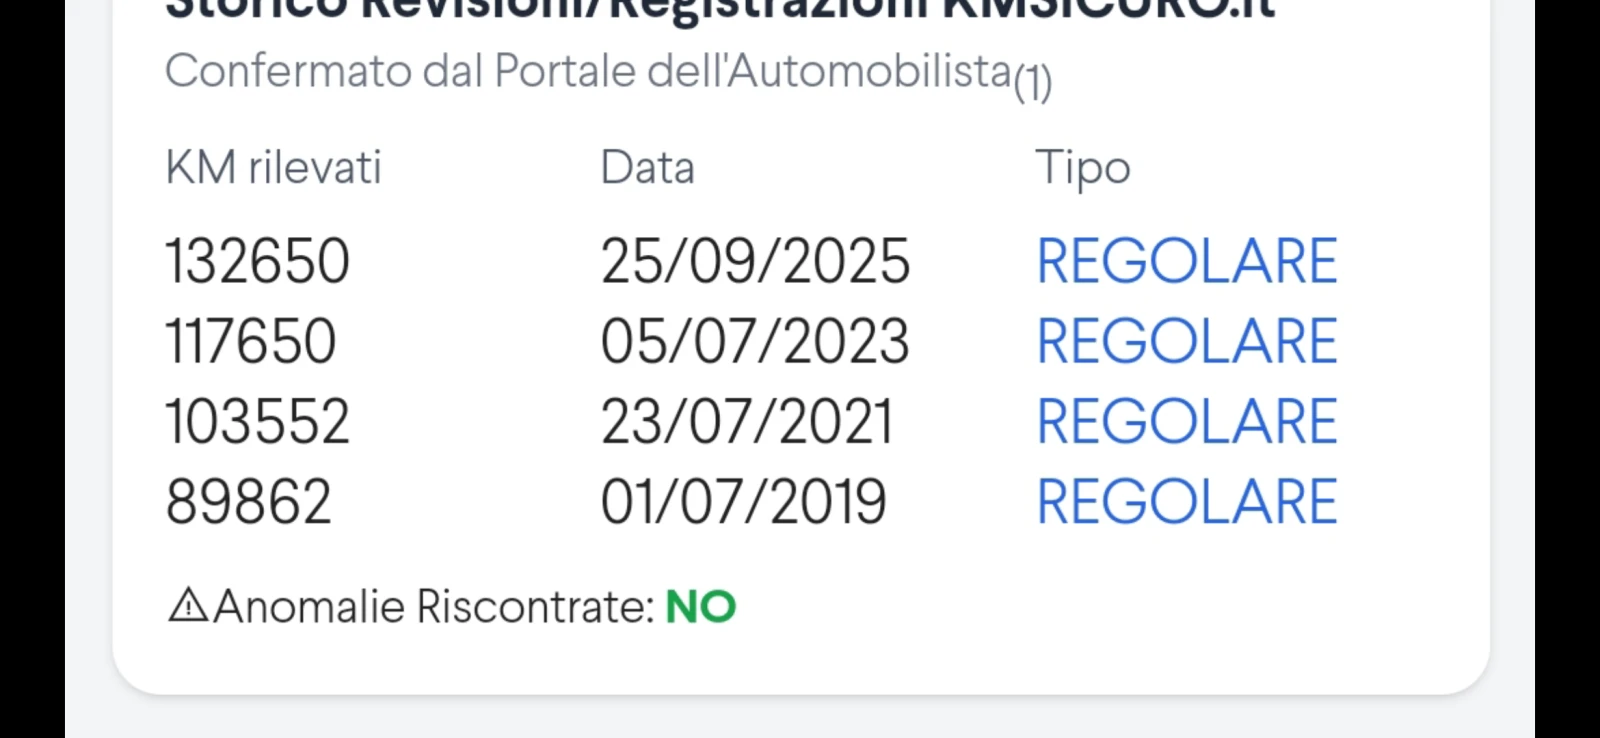
Task: Click the date 05/07/2023
Action: tap(755, 342)
